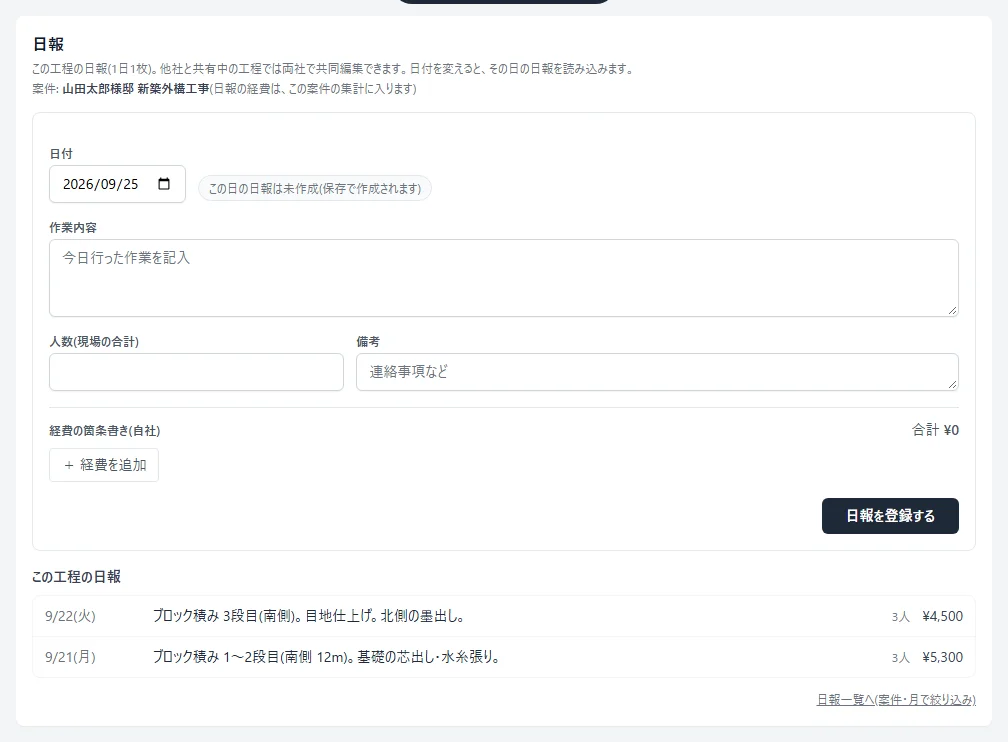Click the この日の日報は未作成 status badge

coord(315,188)
